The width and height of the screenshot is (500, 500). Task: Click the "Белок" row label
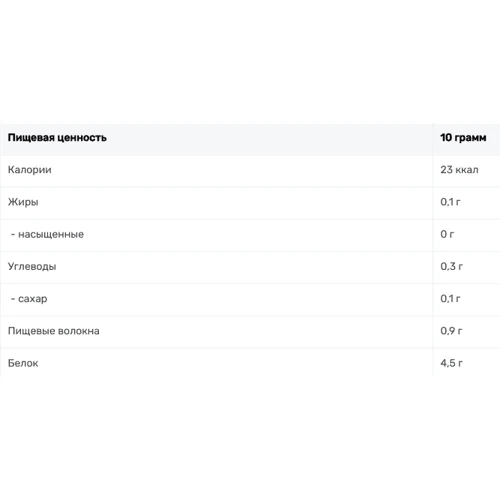(23, 363)
